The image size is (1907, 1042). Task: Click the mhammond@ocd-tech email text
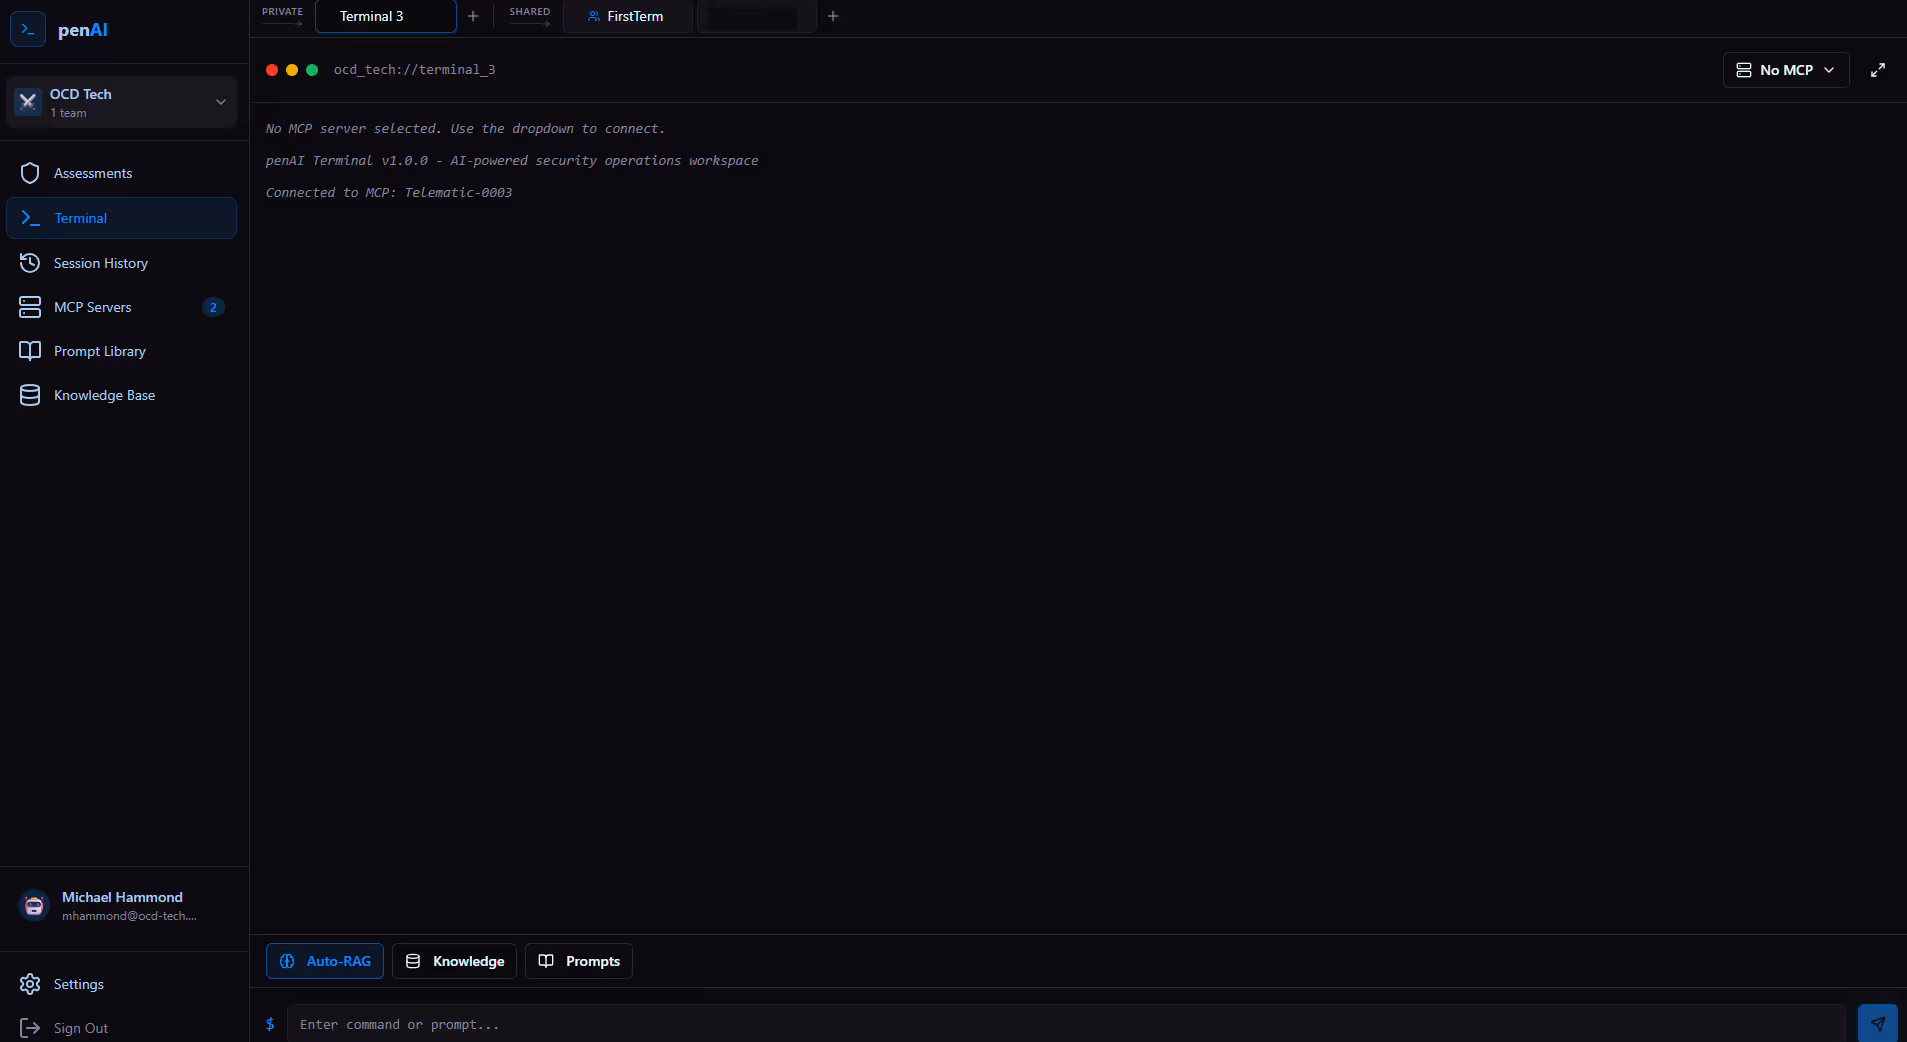coord(129,916)
